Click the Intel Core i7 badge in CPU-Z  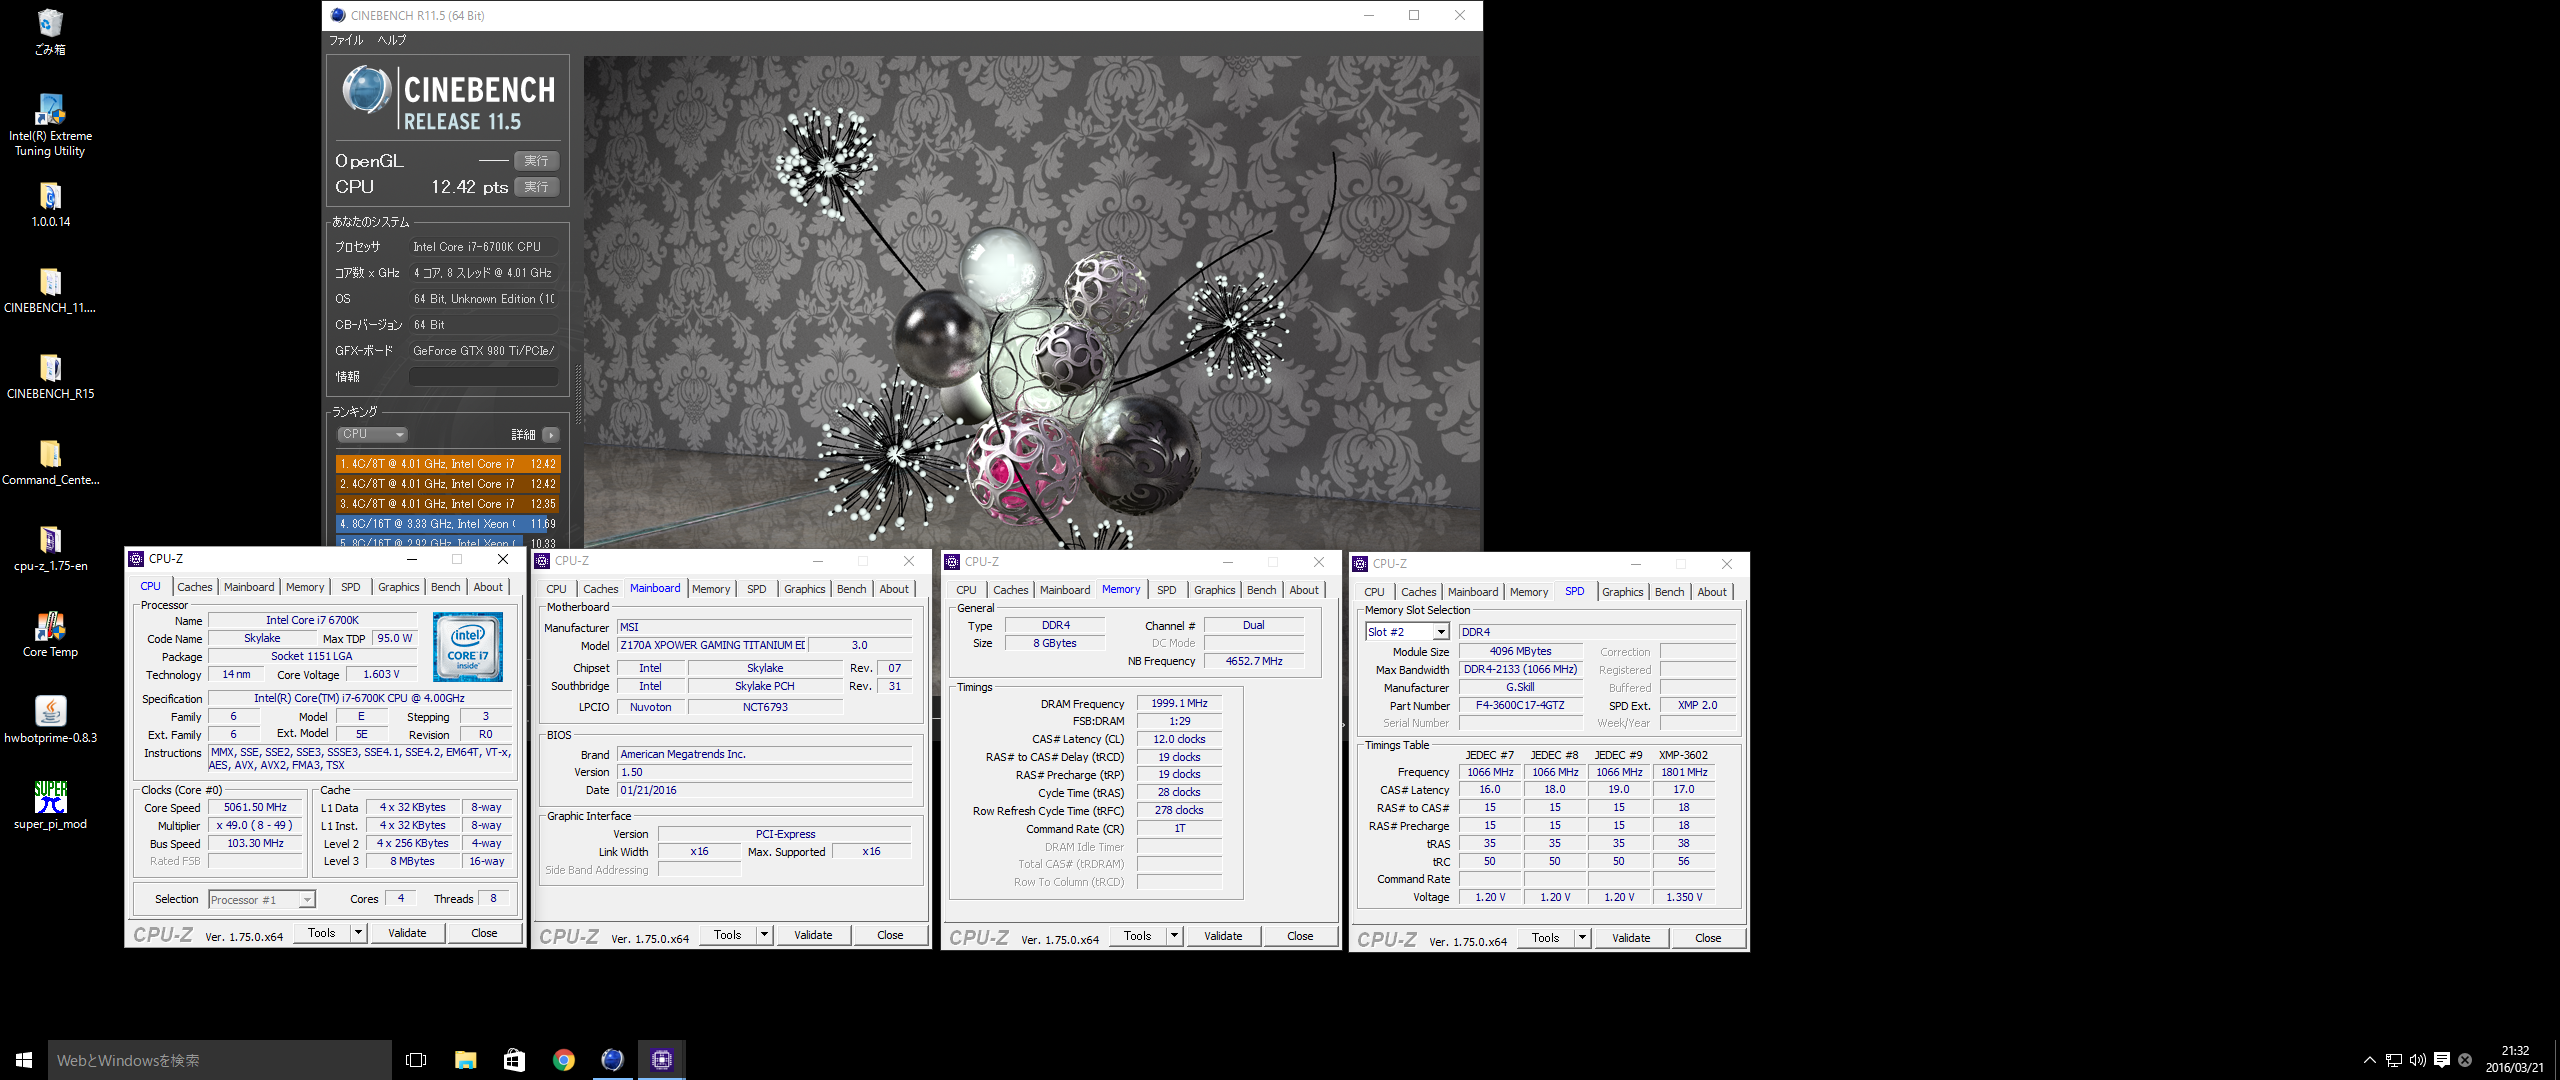click(468, 647)
